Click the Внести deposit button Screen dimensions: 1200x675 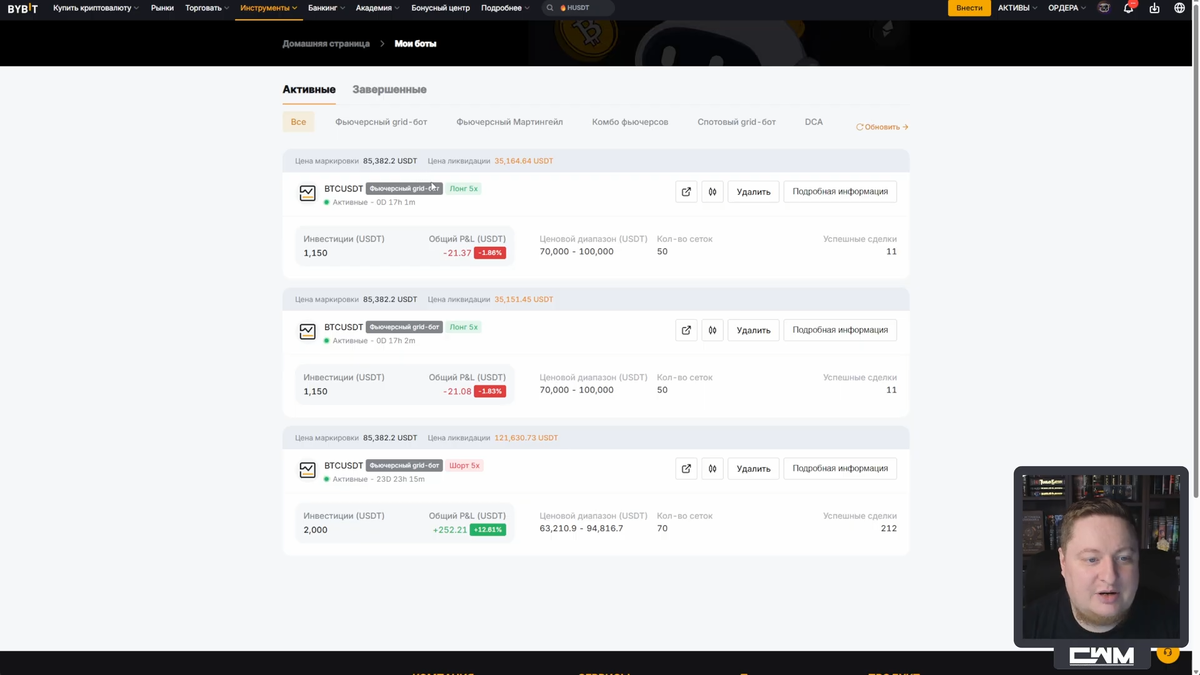click(x=969, y=8)
